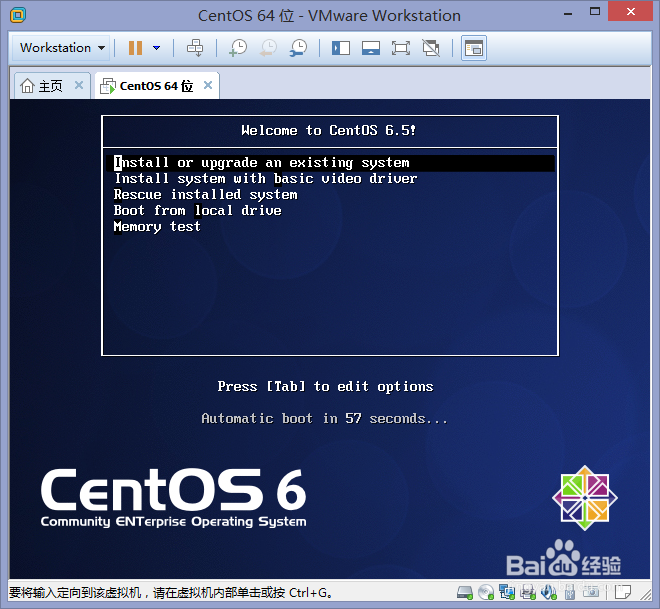Select 'Memory test' boot entry
The width and height of the screenshot is (660, 609).
(157, 227)
